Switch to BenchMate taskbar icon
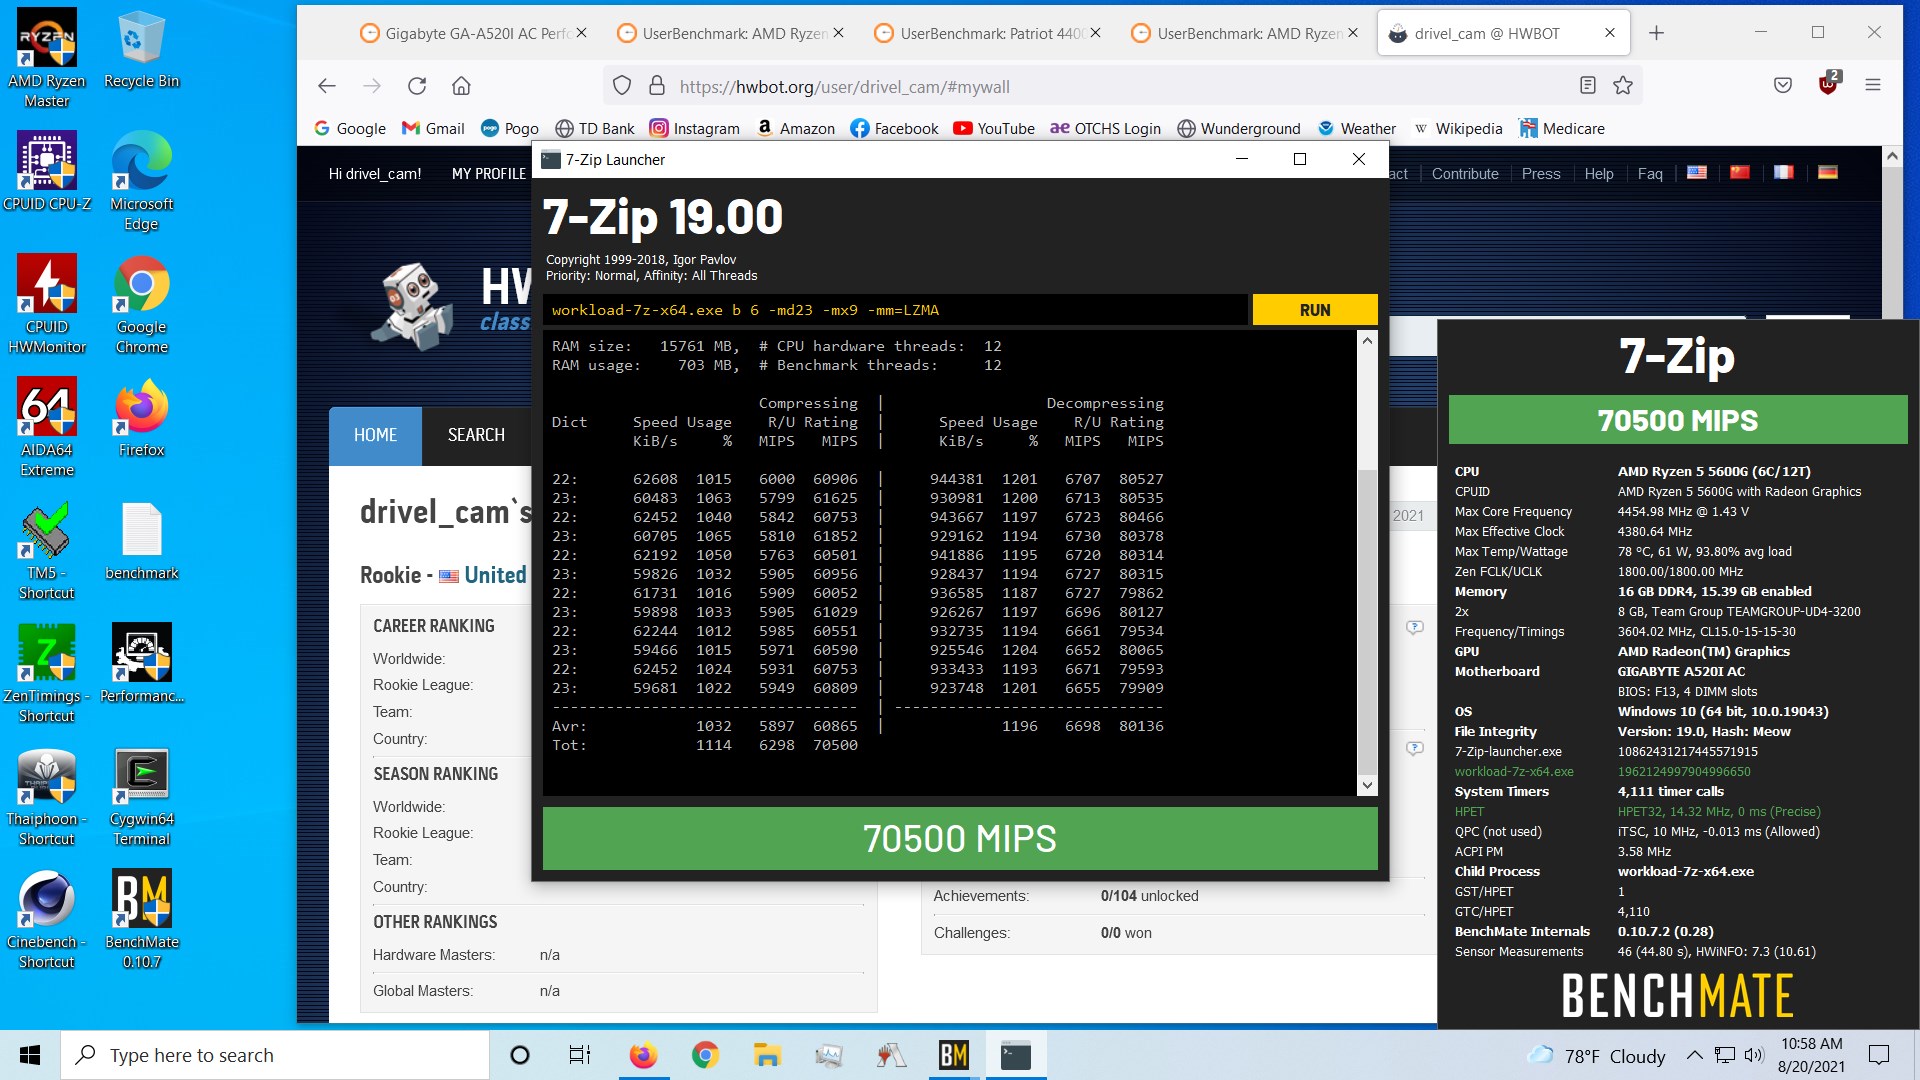 pyautogui.click(x=954, y=1055)
